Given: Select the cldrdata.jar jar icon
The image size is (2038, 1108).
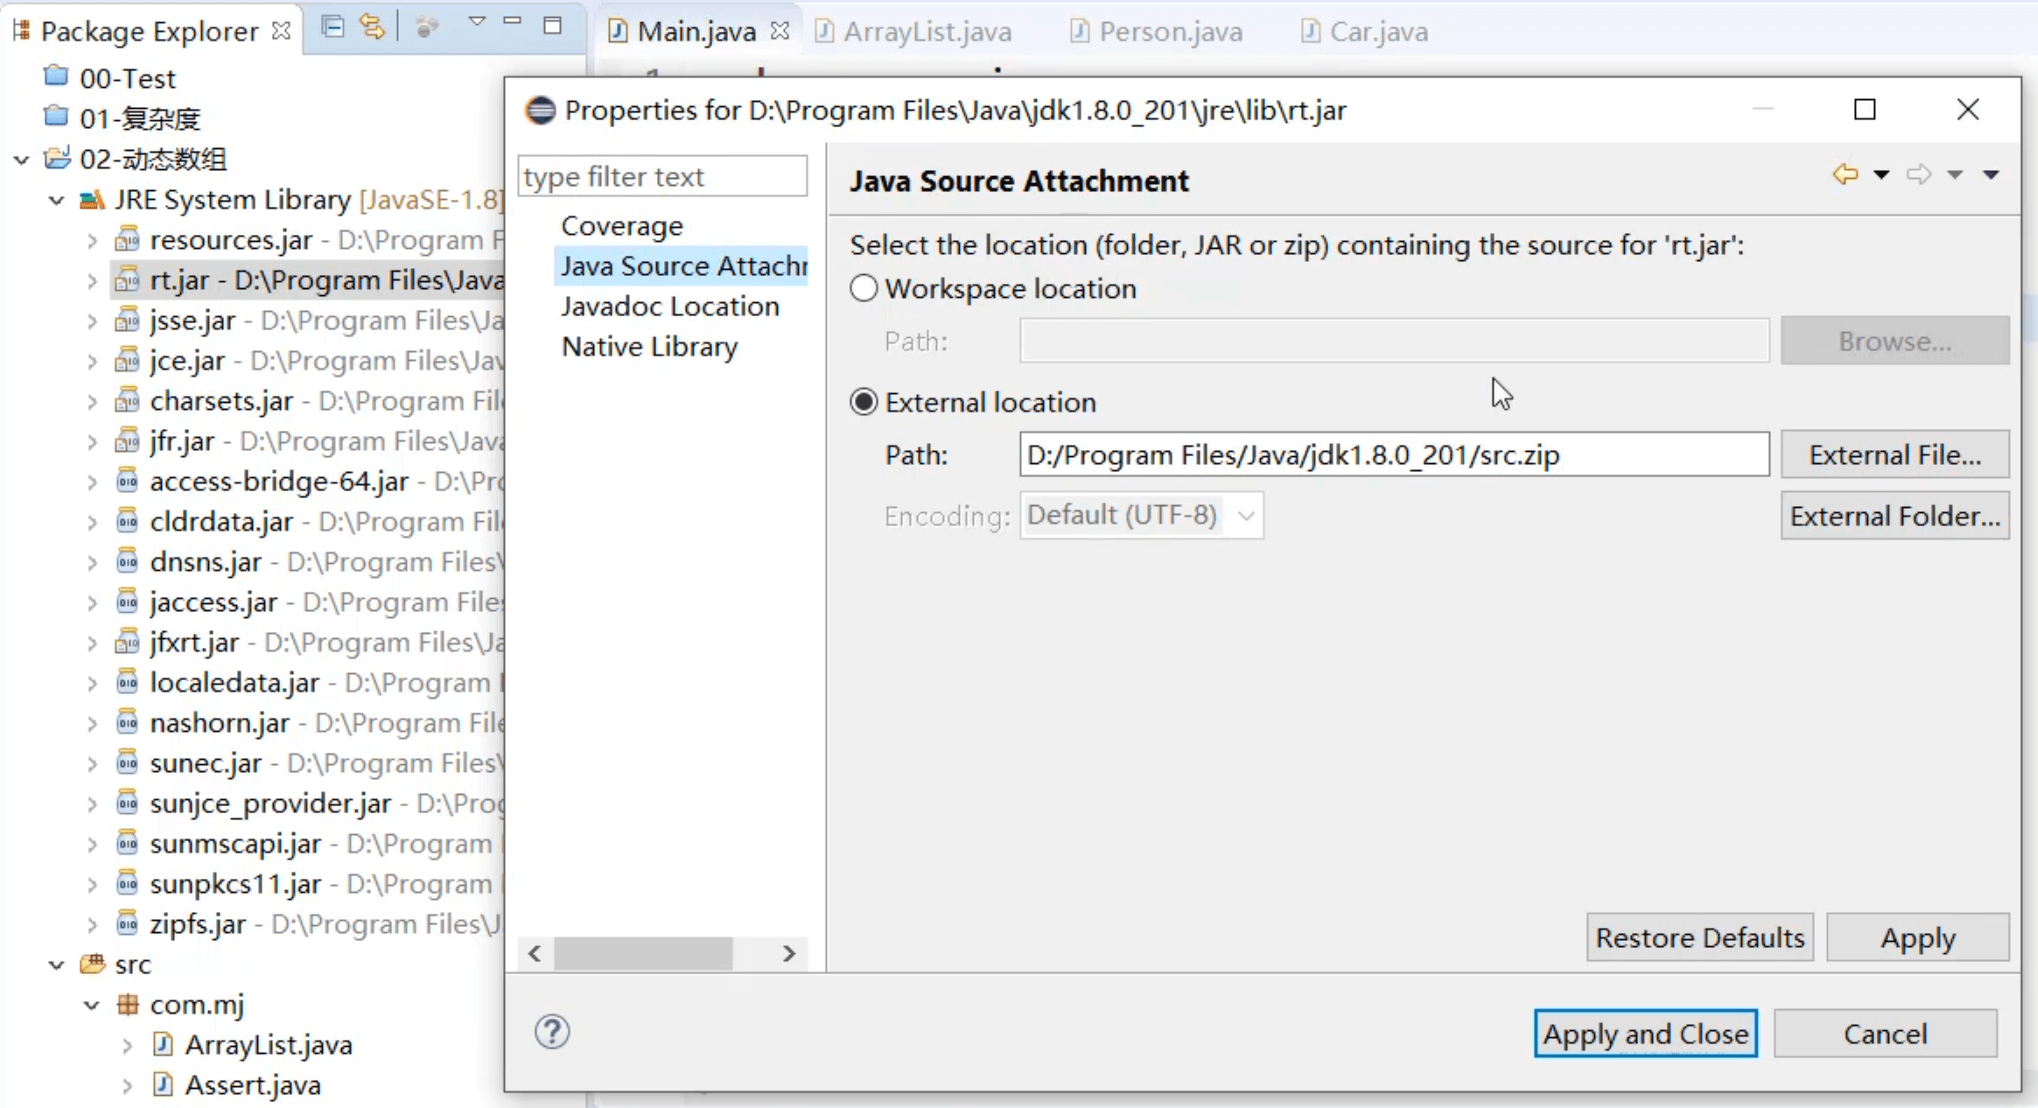Looking at the screenshot, I should [x=127, y=521].
